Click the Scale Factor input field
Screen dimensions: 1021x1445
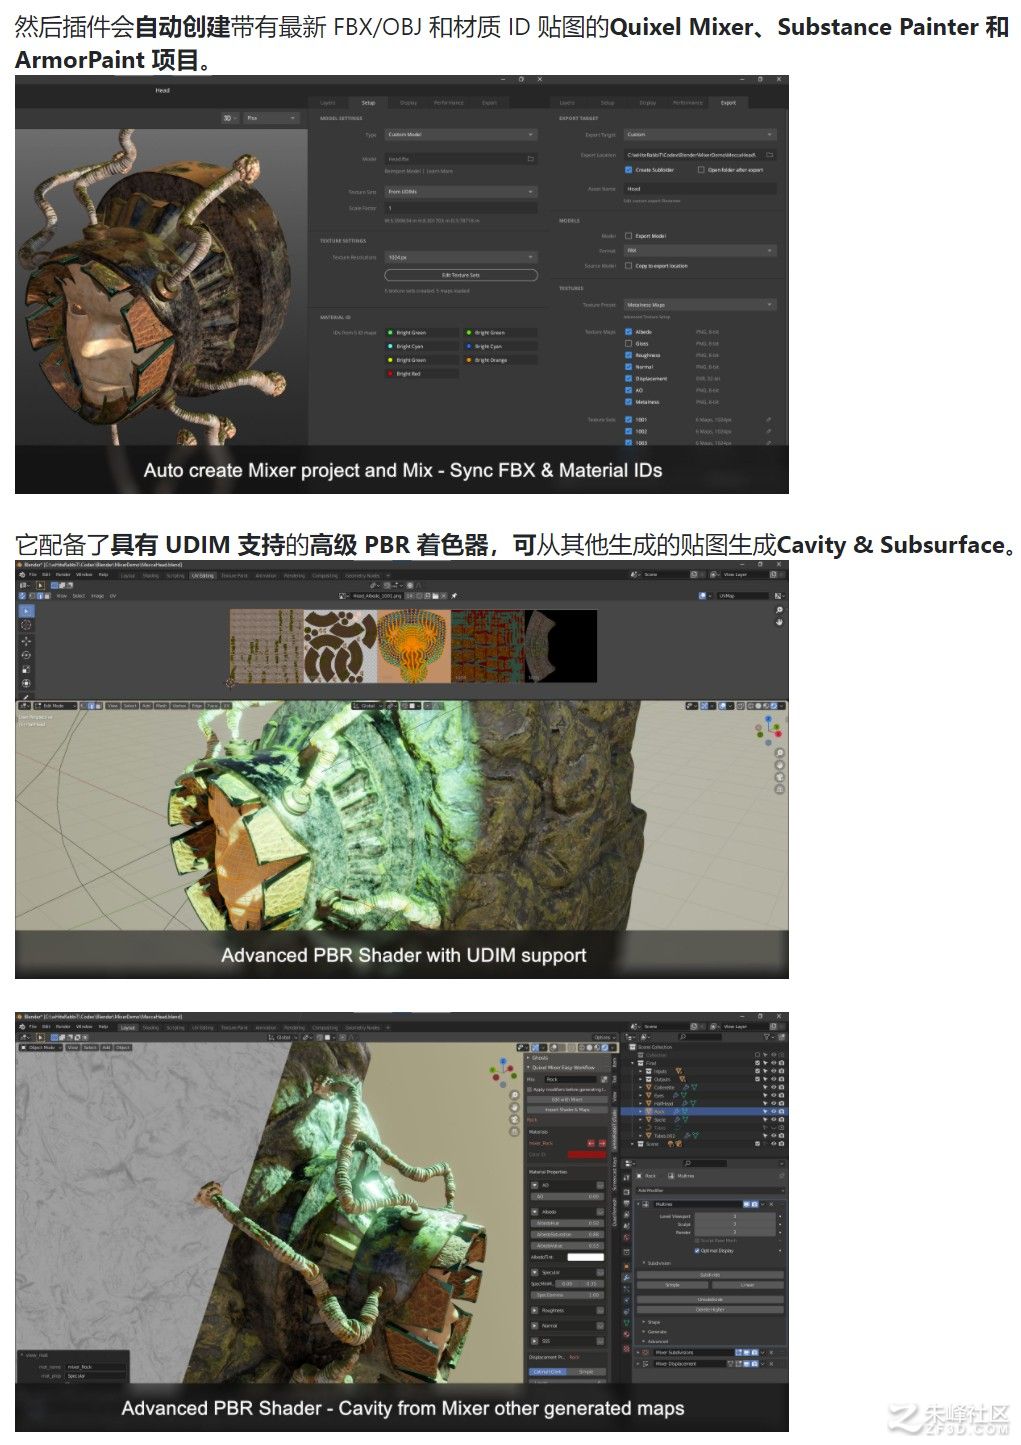[461, 208]
